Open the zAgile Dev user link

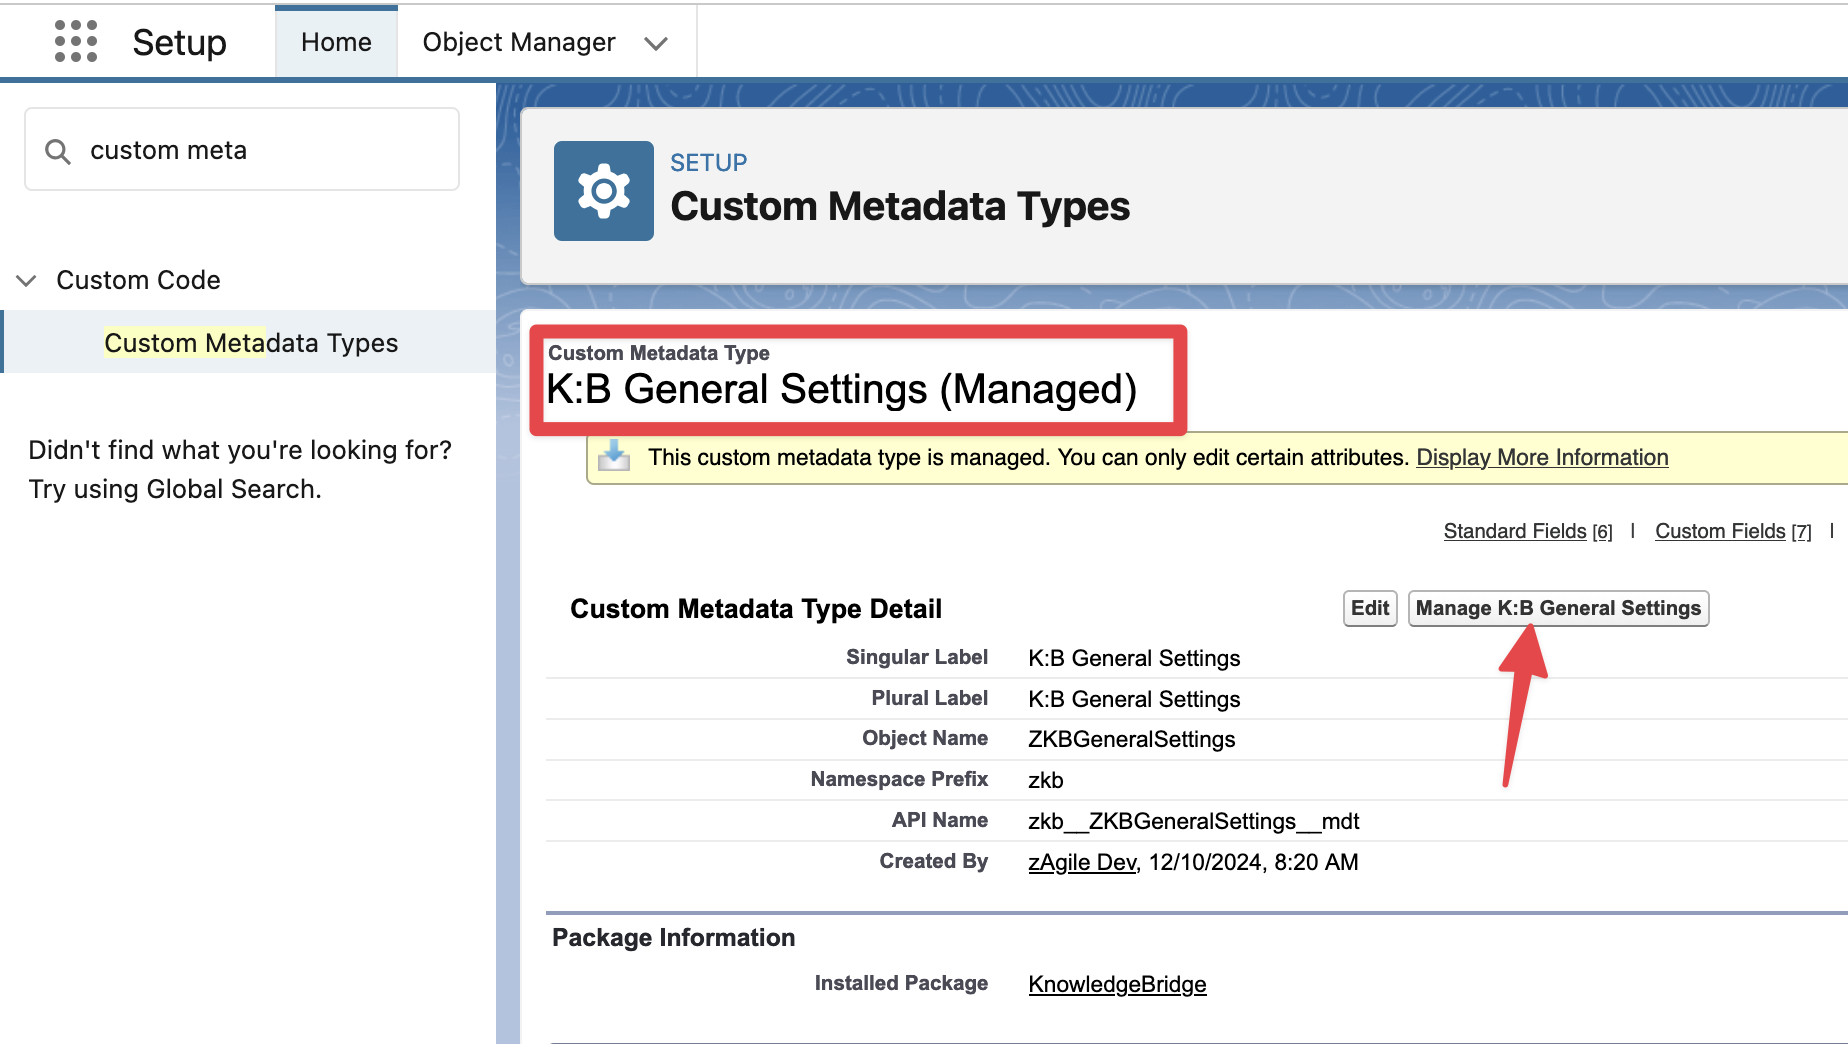(x=1082, y=862)
